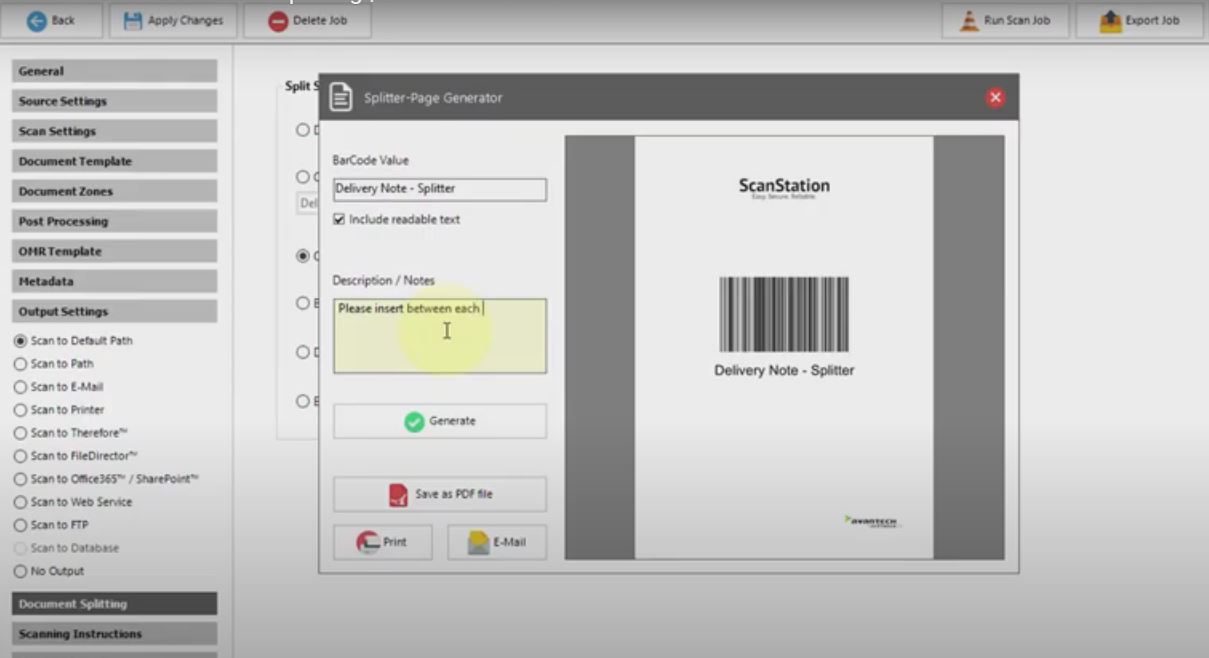The width and height of the screenshot is (1209, 658).
Task: Click the document icon in the dialog title
Action: pos(341,97)
